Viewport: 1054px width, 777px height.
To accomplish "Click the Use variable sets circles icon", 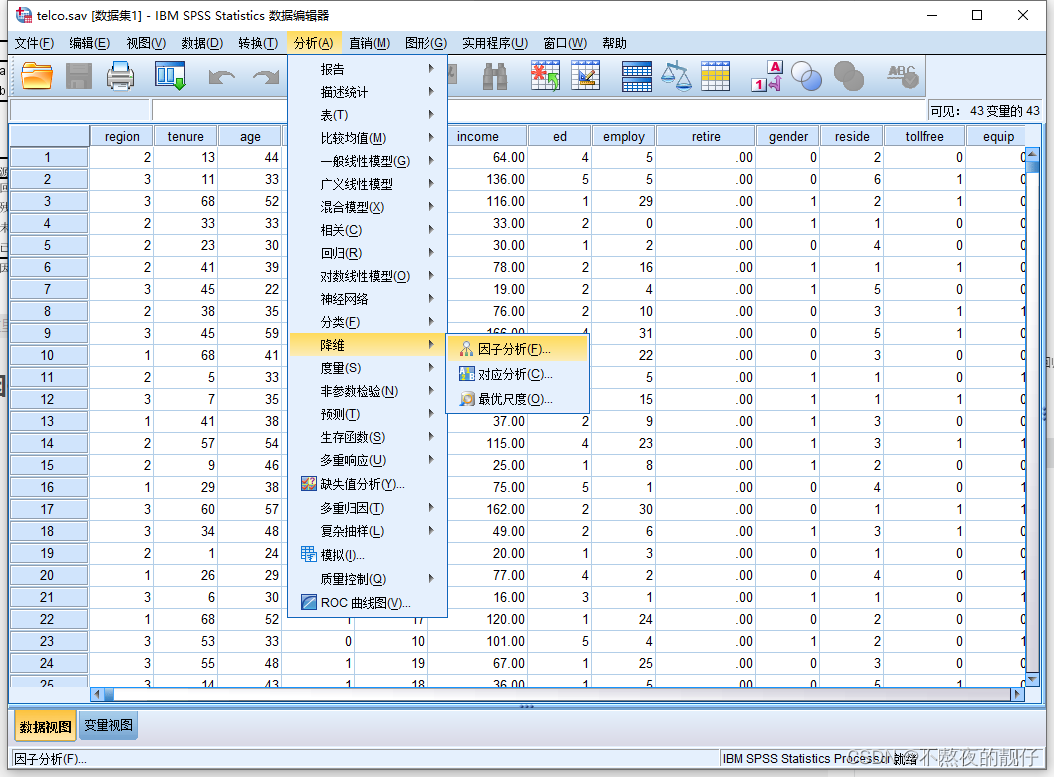I will (807, 76).
